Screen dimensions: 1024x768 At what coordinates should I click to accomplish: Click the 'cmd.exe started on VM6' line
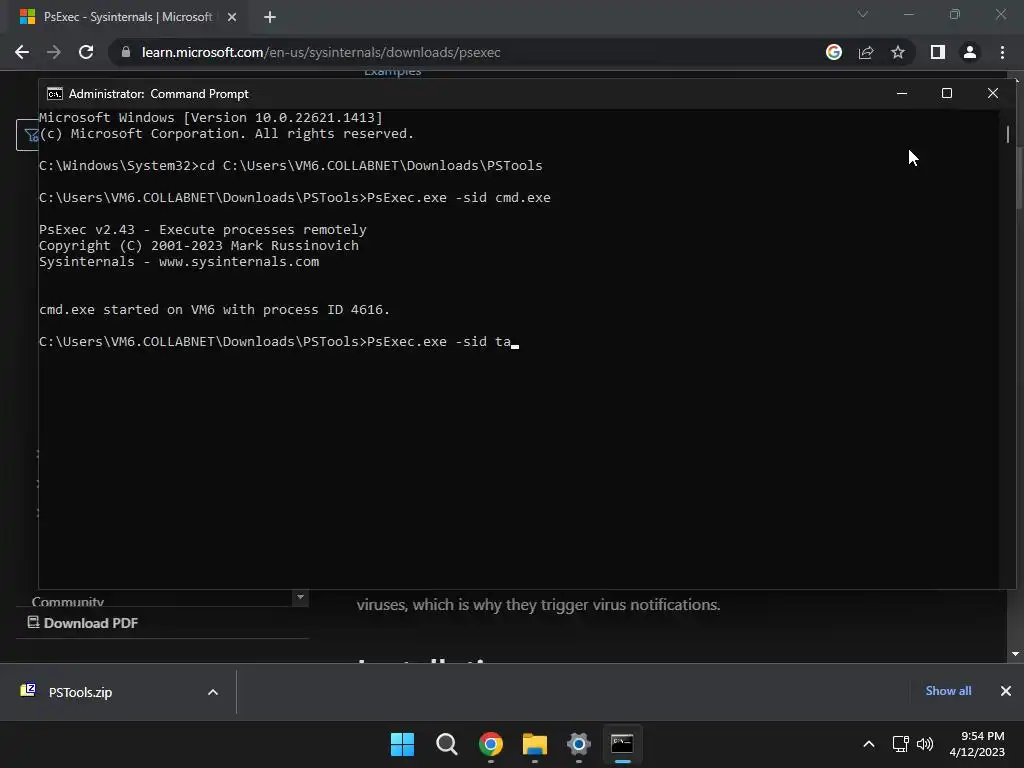tap(214, 310)
